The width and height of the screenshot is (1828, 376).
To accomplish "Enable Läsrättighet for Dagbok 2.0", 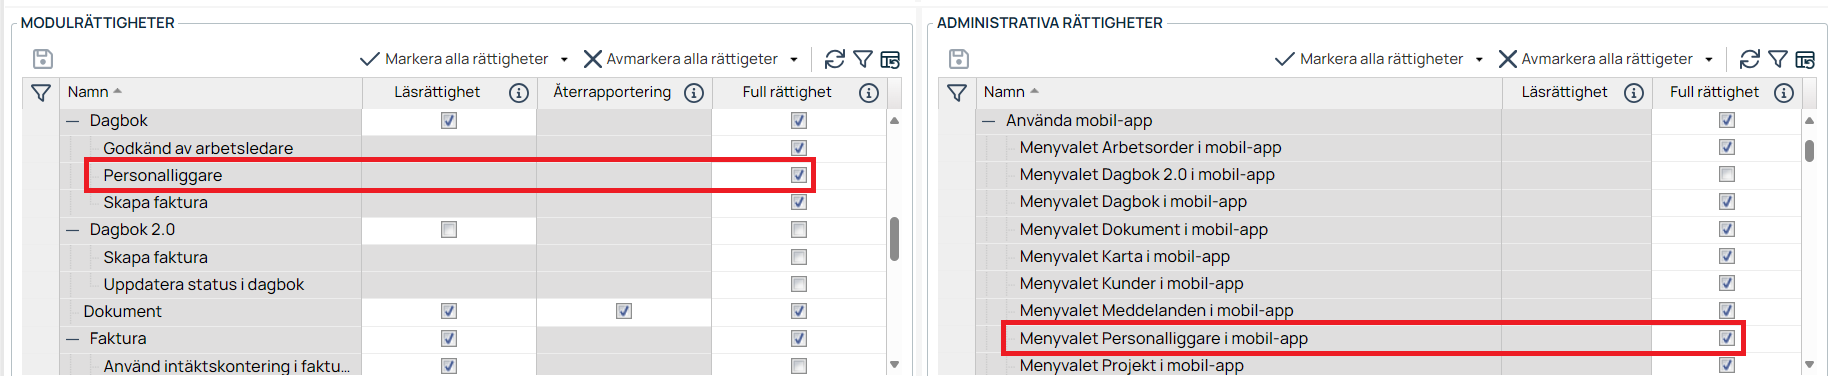I will [x=449, y=230].
